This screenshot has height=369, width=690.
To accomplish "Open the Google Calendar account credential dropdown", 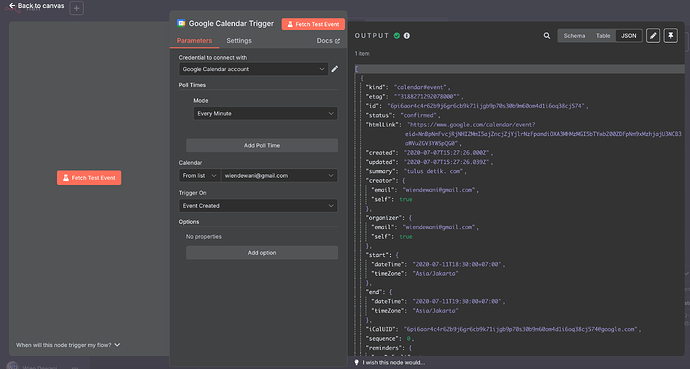I will point(253,69).
